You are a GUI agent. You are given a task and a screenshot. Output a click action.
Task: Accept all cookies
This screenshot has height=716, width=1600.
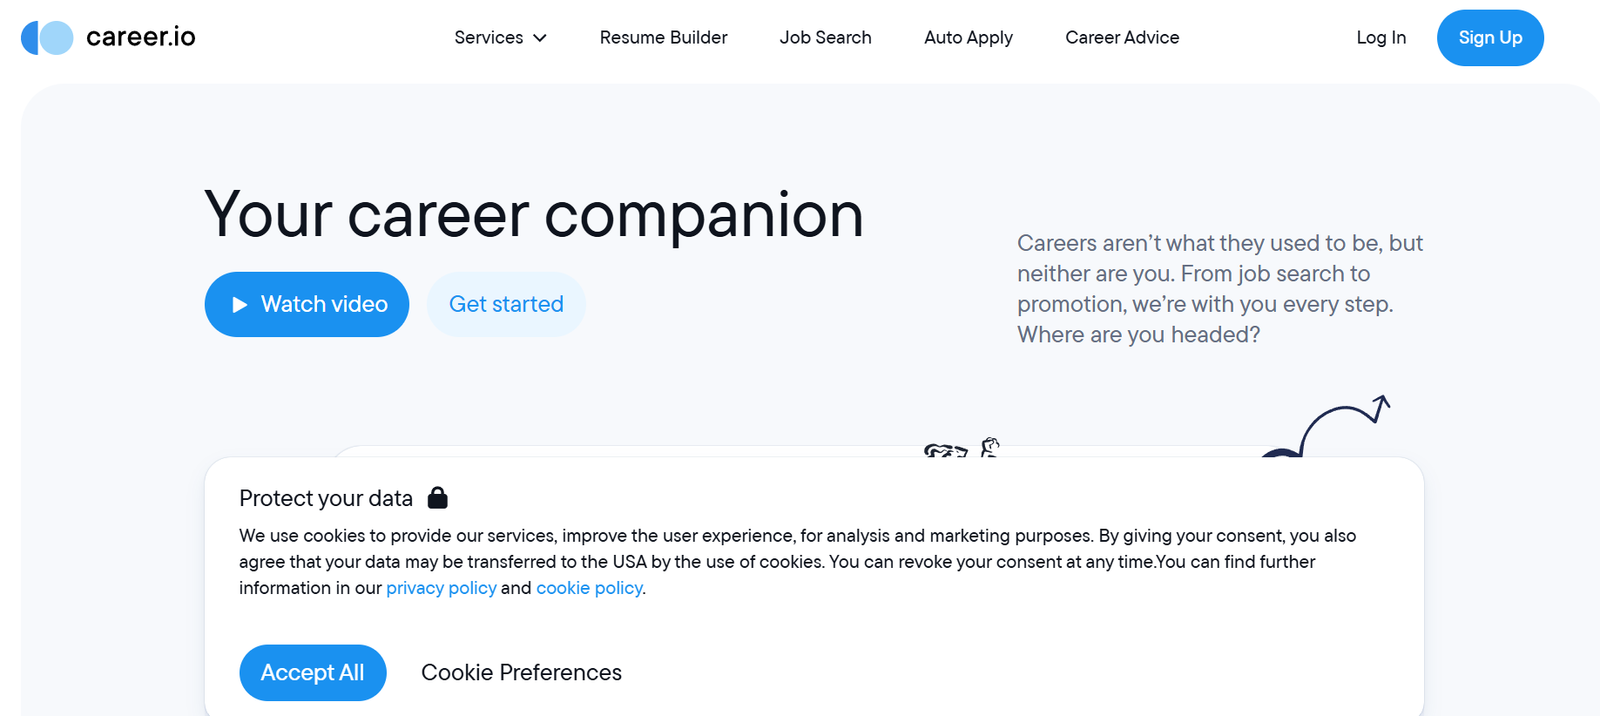coord(312,673)
